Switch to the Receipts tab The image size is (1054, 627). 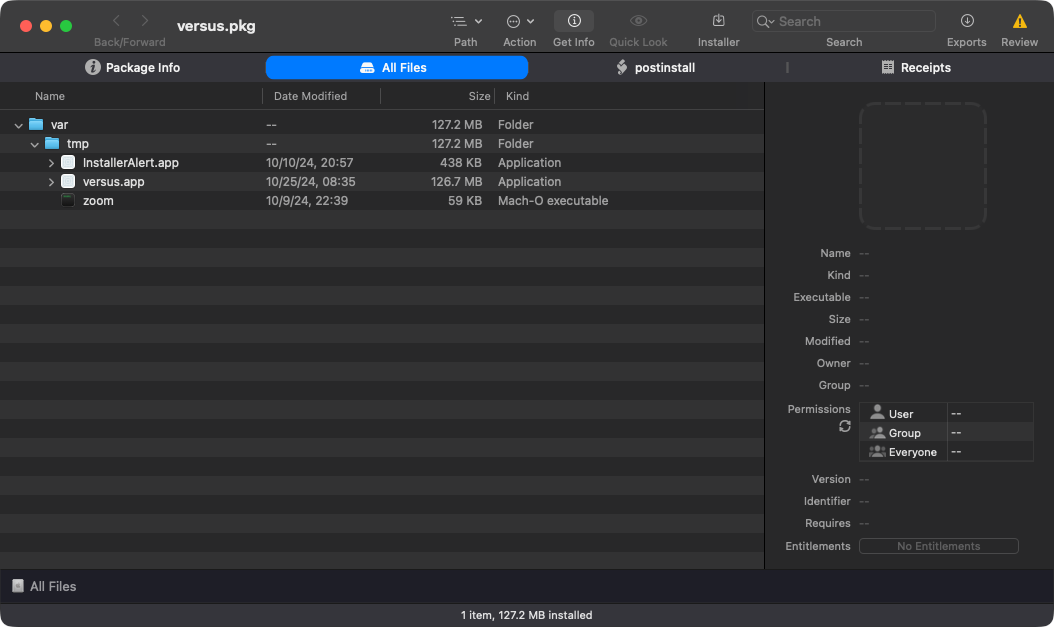[915, 67]
